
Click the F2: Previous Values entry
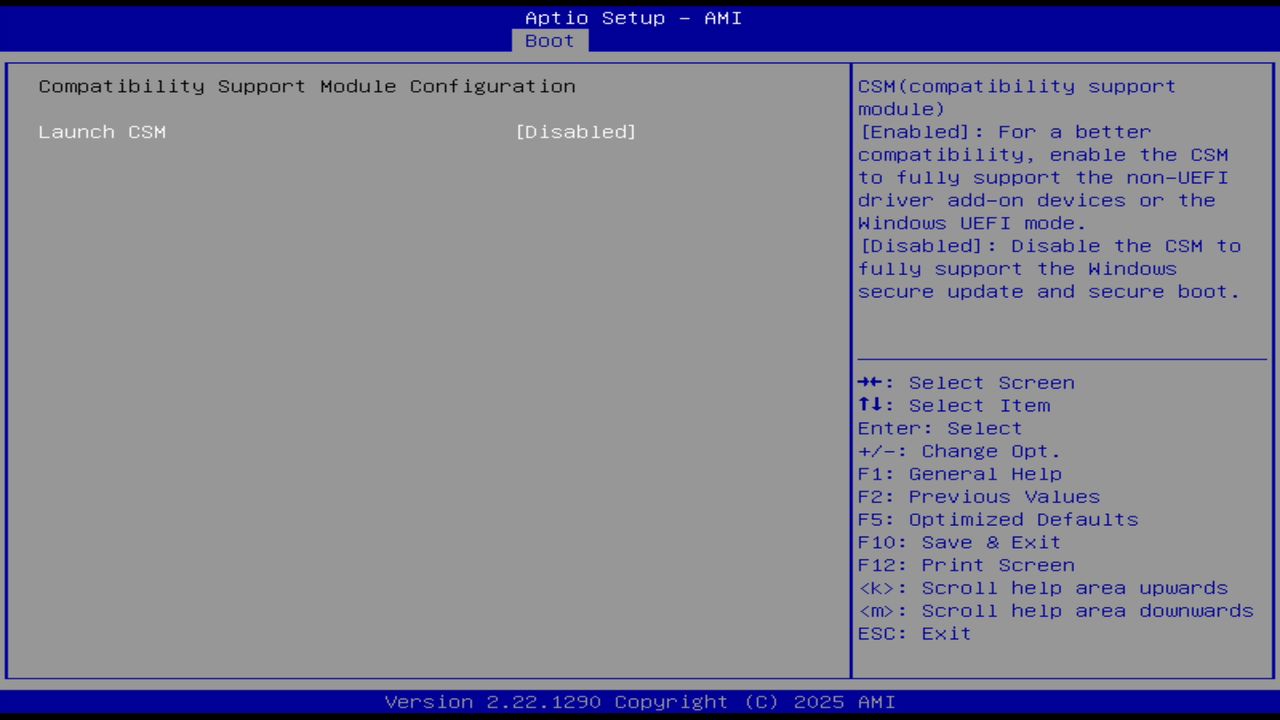[x=978, y=496]
